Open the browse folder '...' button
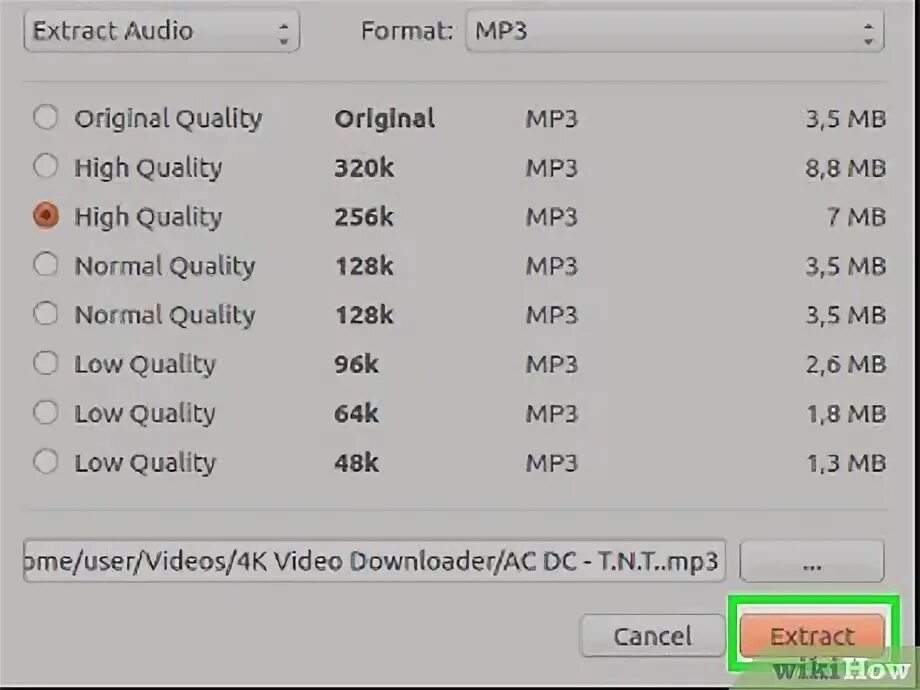This screenshot has width=920, height=690. 812,561
